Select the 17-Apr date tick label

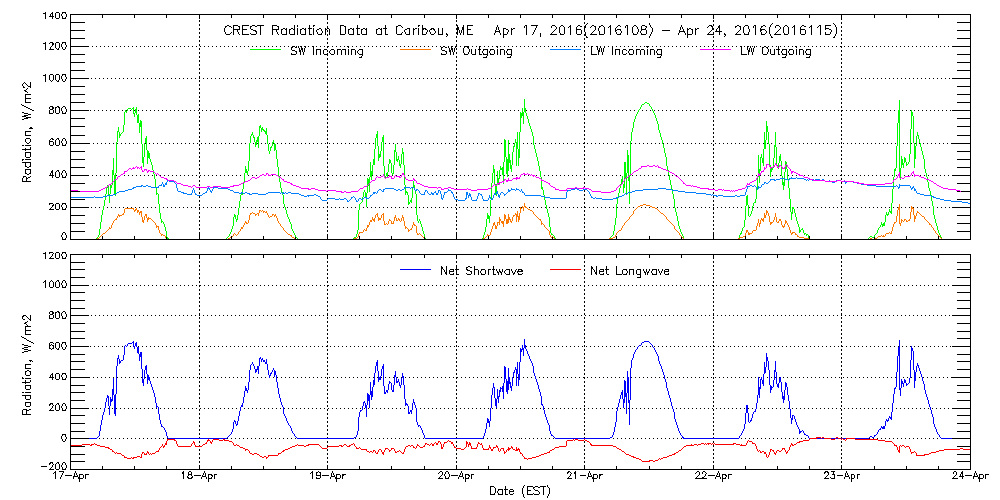pyautogui.click(x=72, y=478)
